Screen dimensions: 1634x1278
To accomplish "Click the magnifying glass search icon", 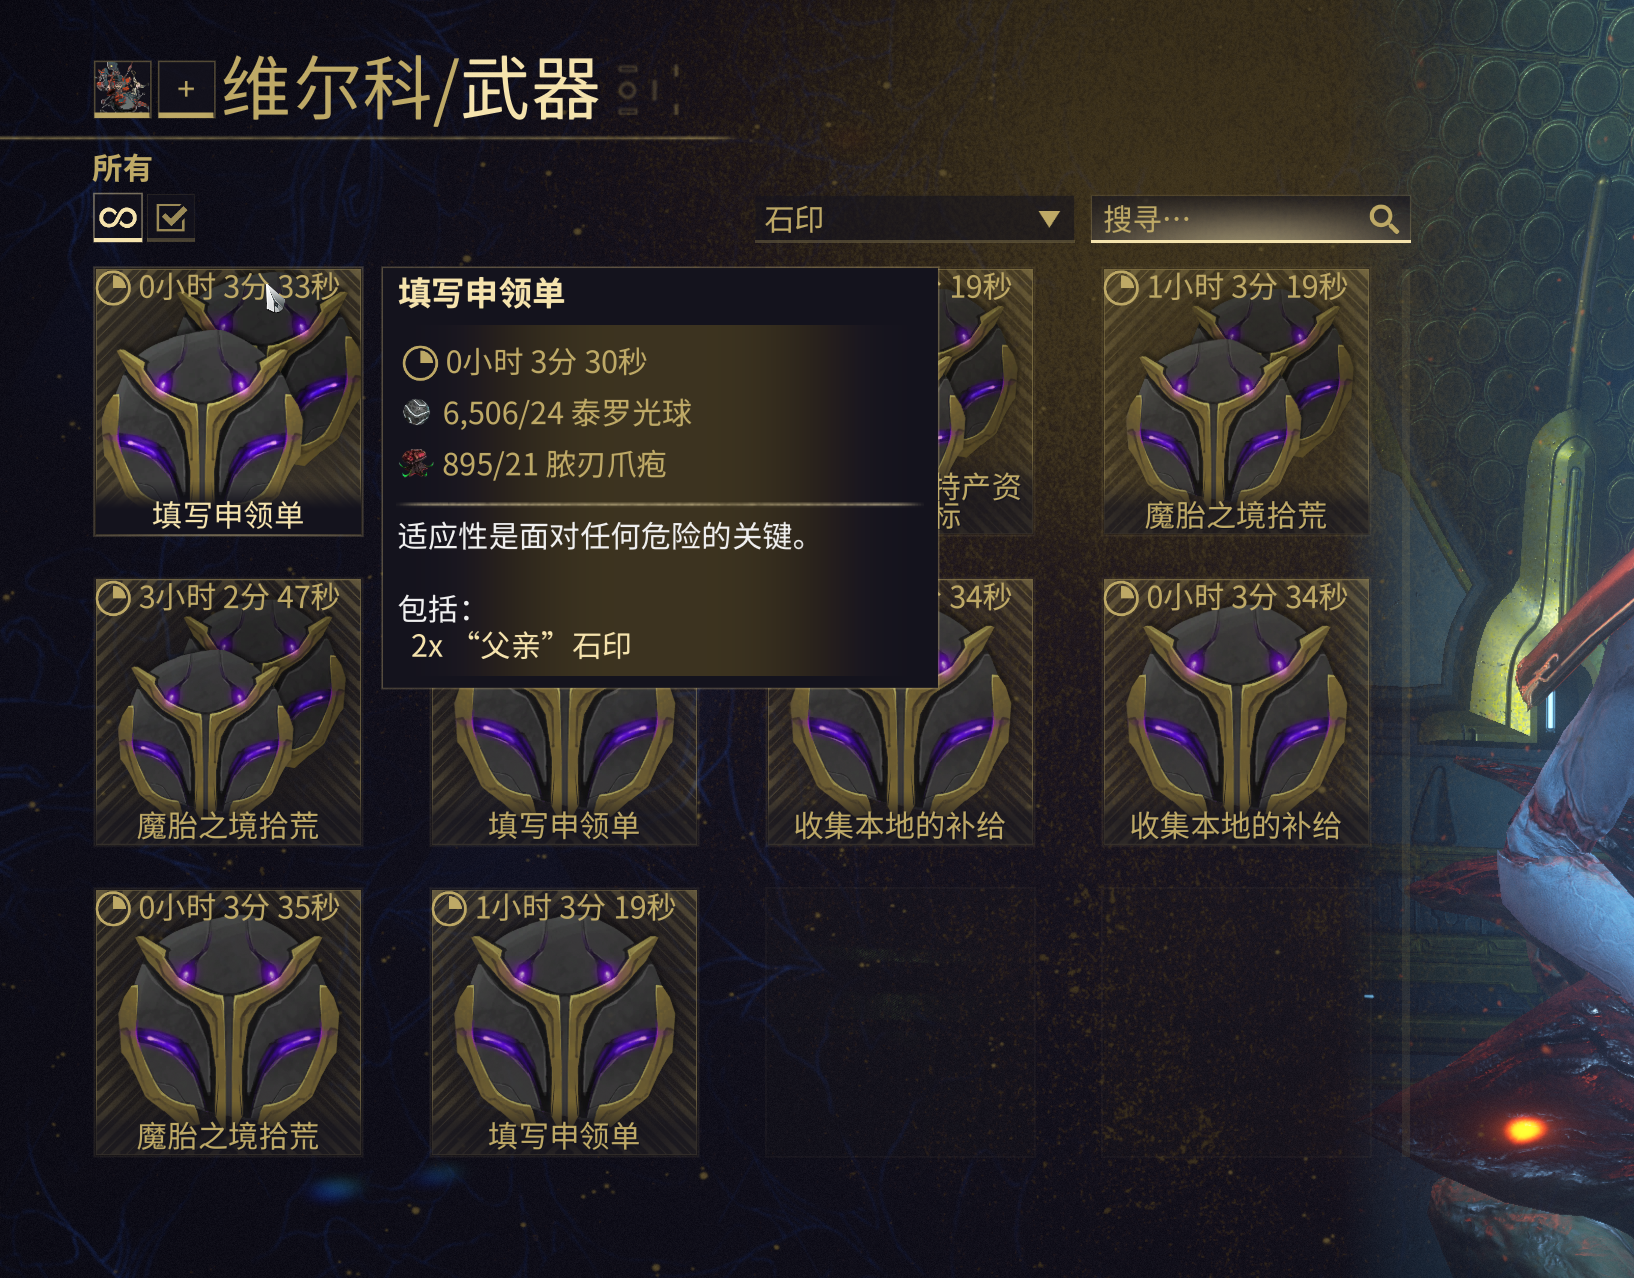I will [1384, 219].
